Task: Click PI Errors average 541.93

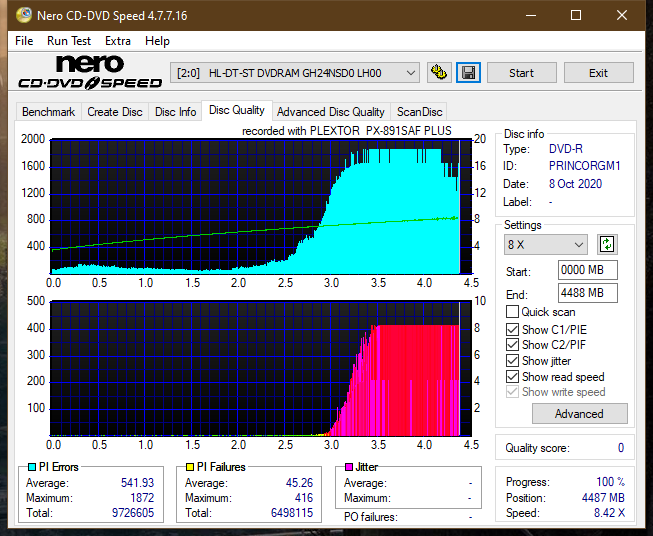Action: click(137, 482)
